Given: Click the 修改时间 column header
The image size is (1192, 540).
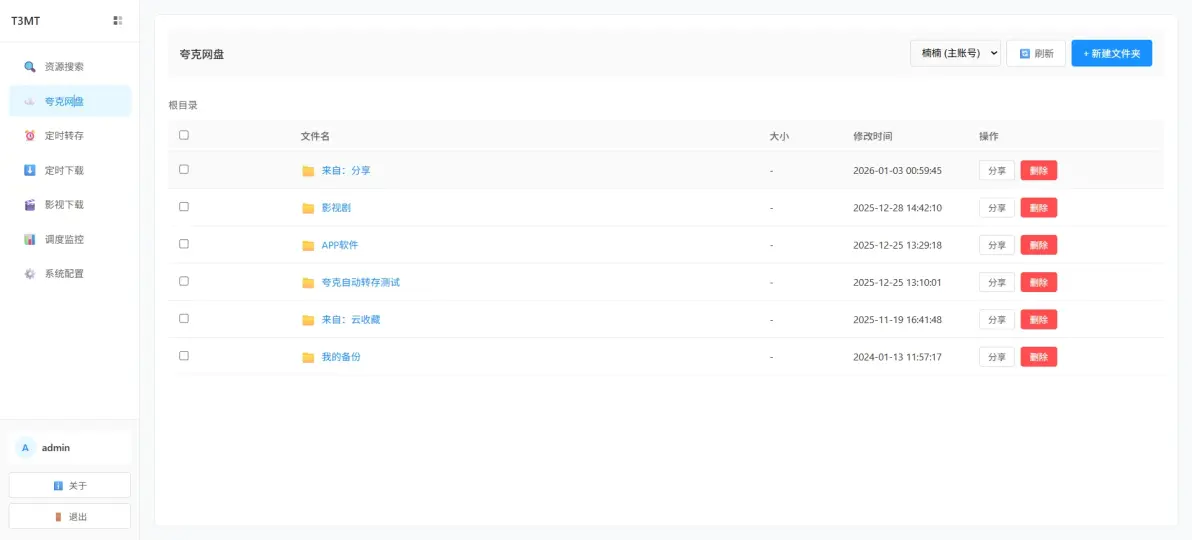Looking at the screenshot, I should [x=873, y=136].
